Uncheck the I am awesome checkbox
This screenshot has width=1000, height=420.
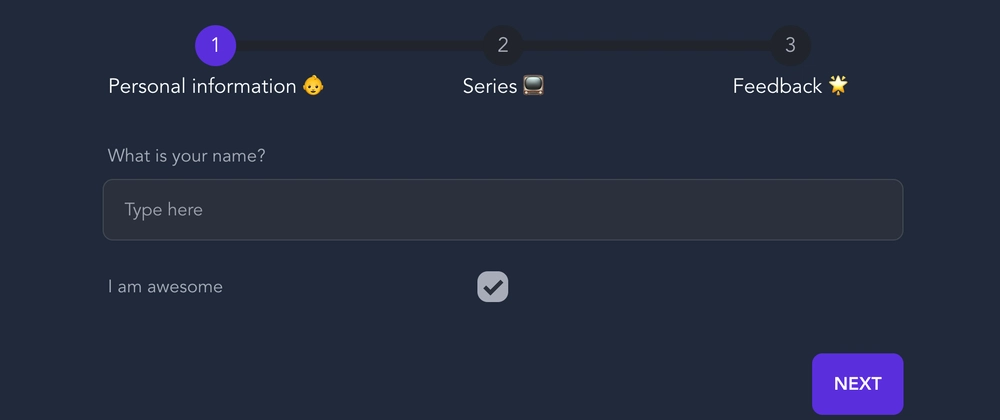coord(492,287)
